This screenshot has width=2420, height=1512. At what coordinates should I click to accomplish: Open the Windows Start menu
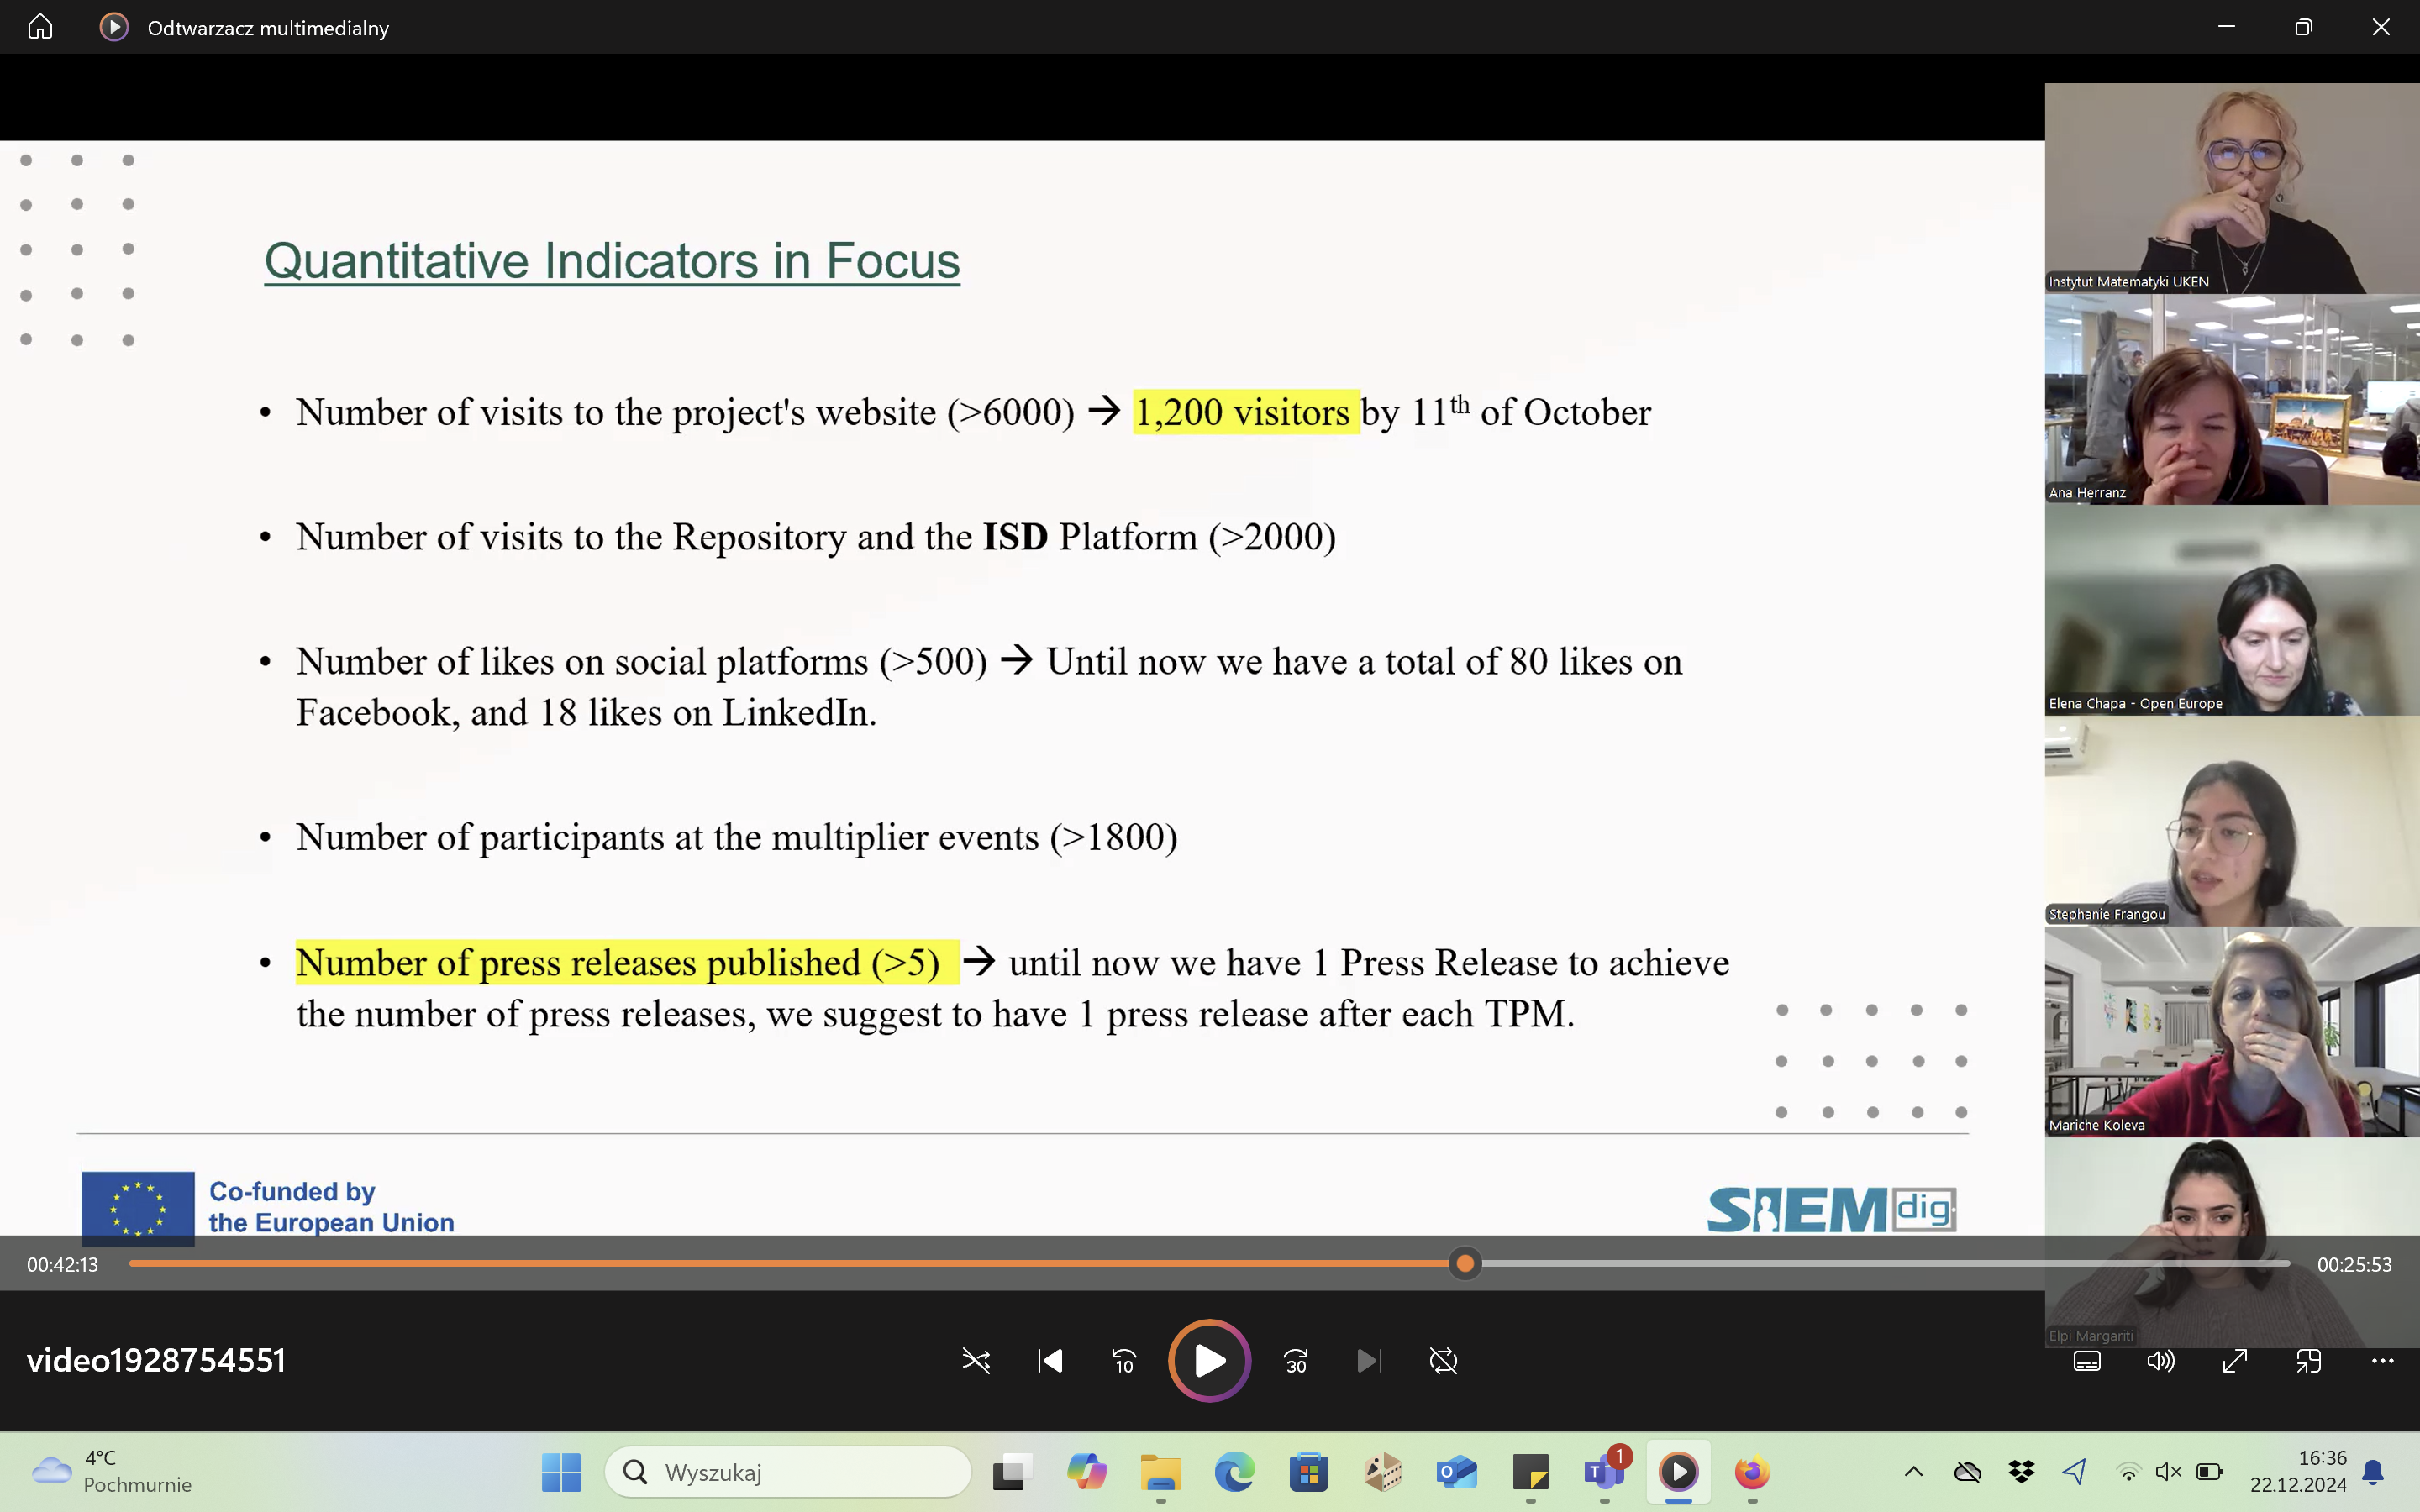pyautogui.click(x=561, y=1472)
